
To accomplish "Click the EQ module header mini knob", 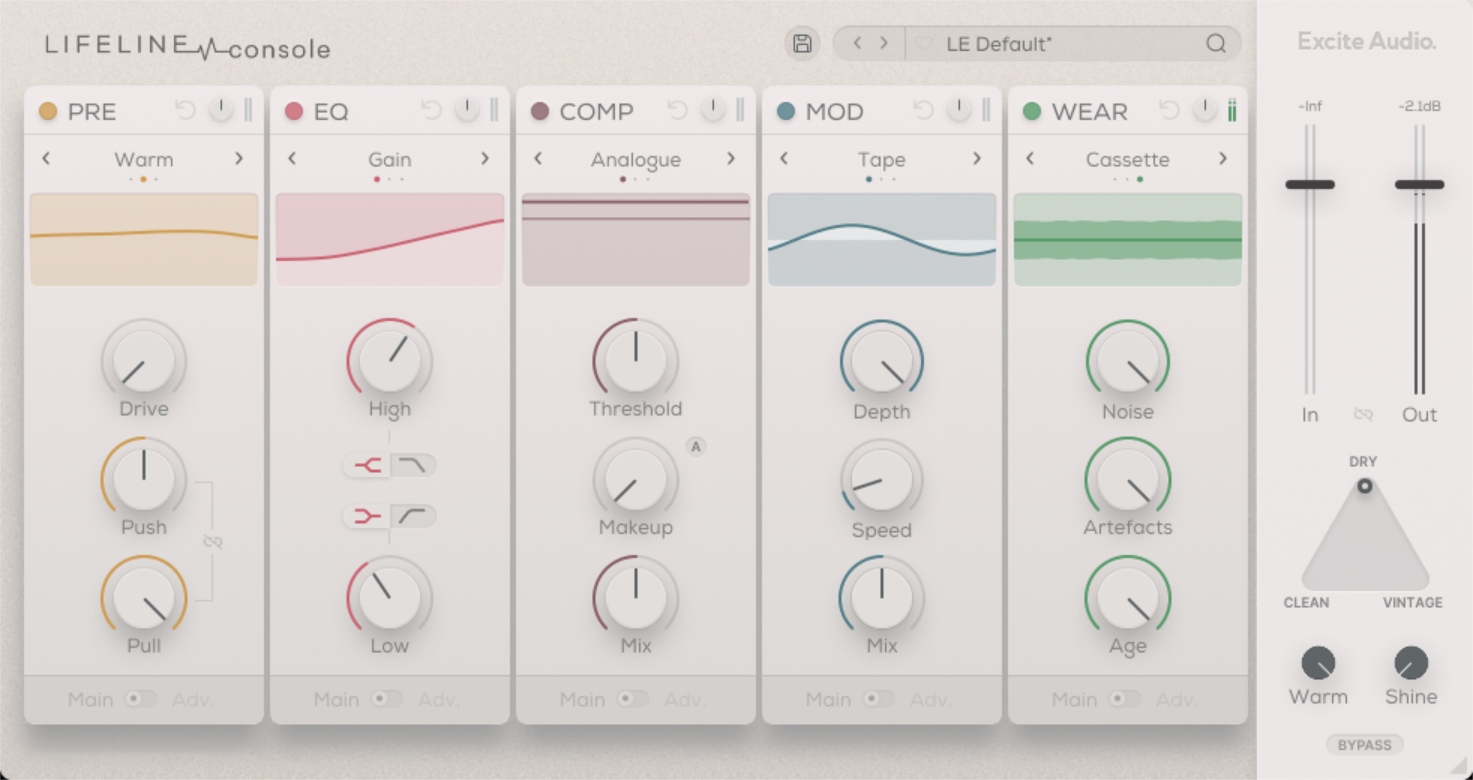I will point(467,110).
